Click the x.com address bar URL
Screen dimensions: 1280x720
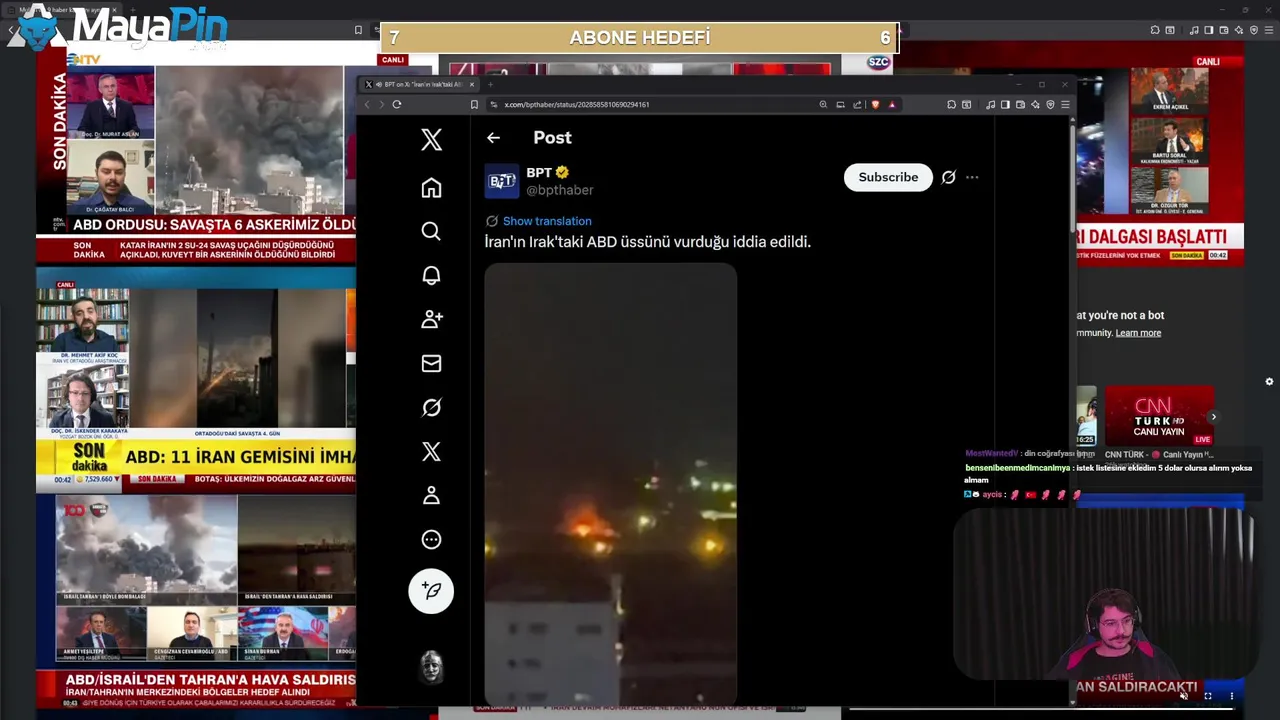(x=577, y=104)
